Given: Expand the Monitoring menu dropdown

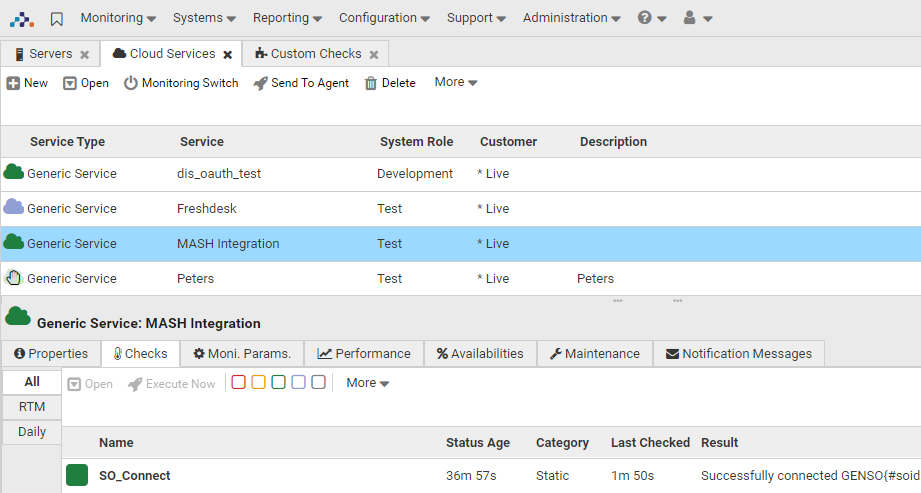Looking at the screenshot, I should 118,18.
